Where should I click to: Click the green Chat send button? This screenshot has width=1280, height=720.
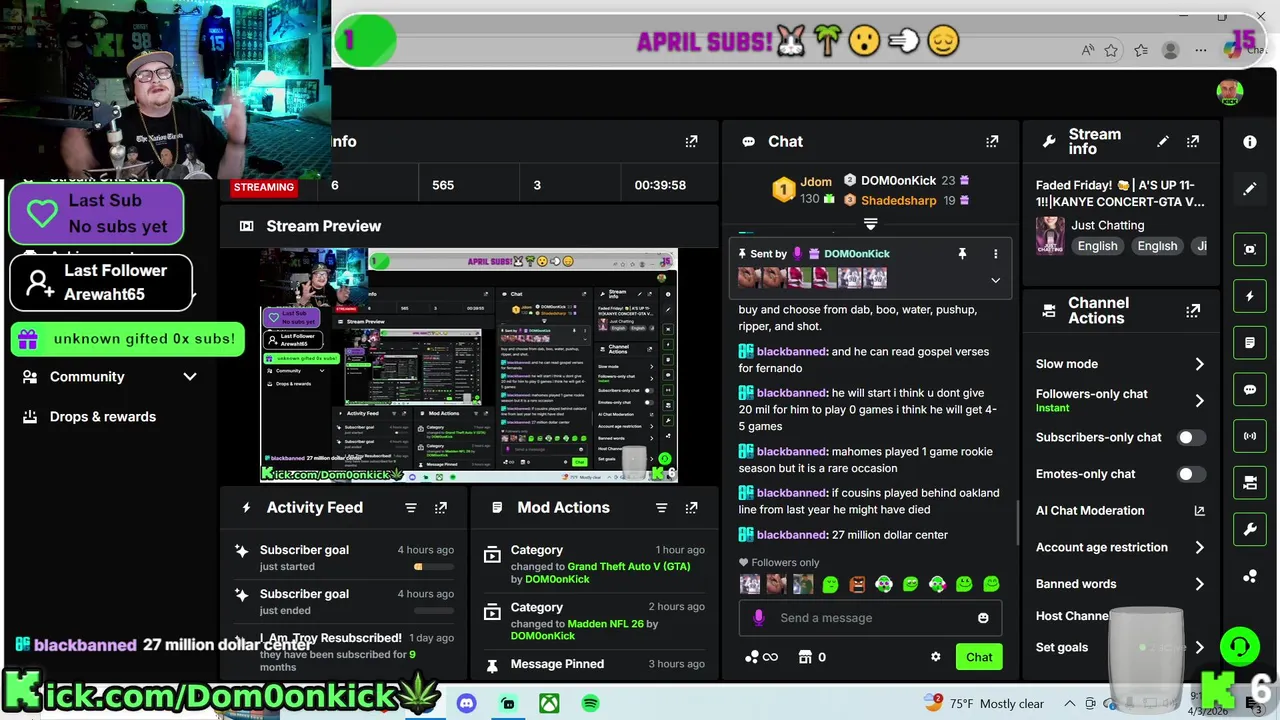coord(979,657)
